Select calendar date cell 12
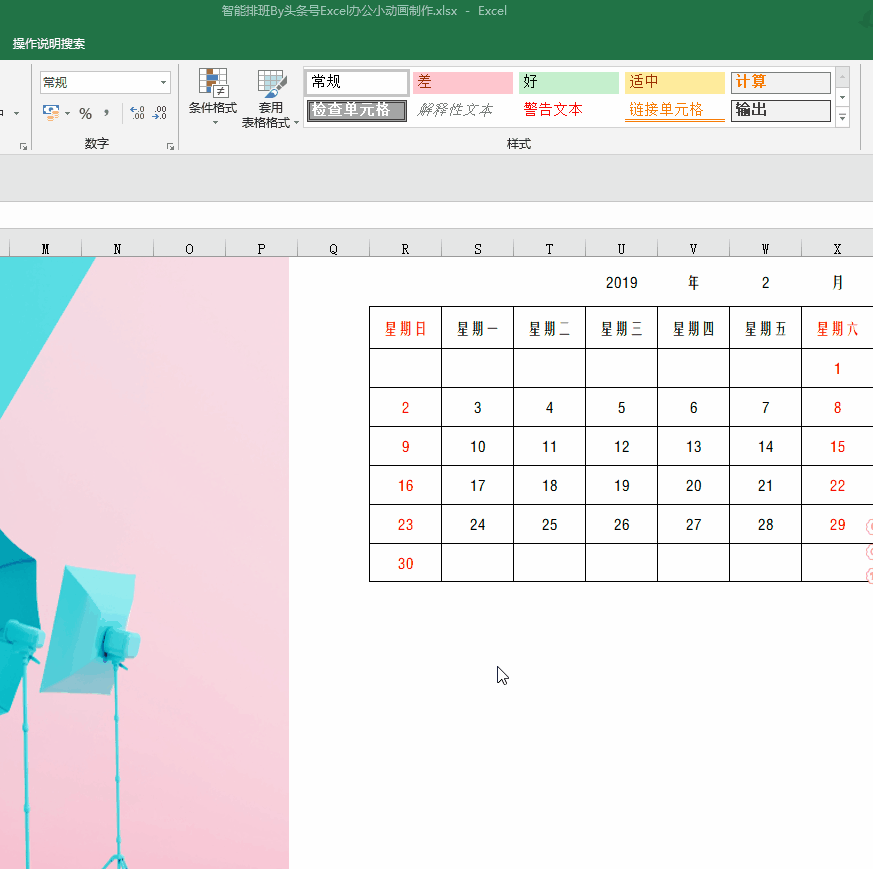The height and width of the screenshot is (869, 873). coord(621,446)
